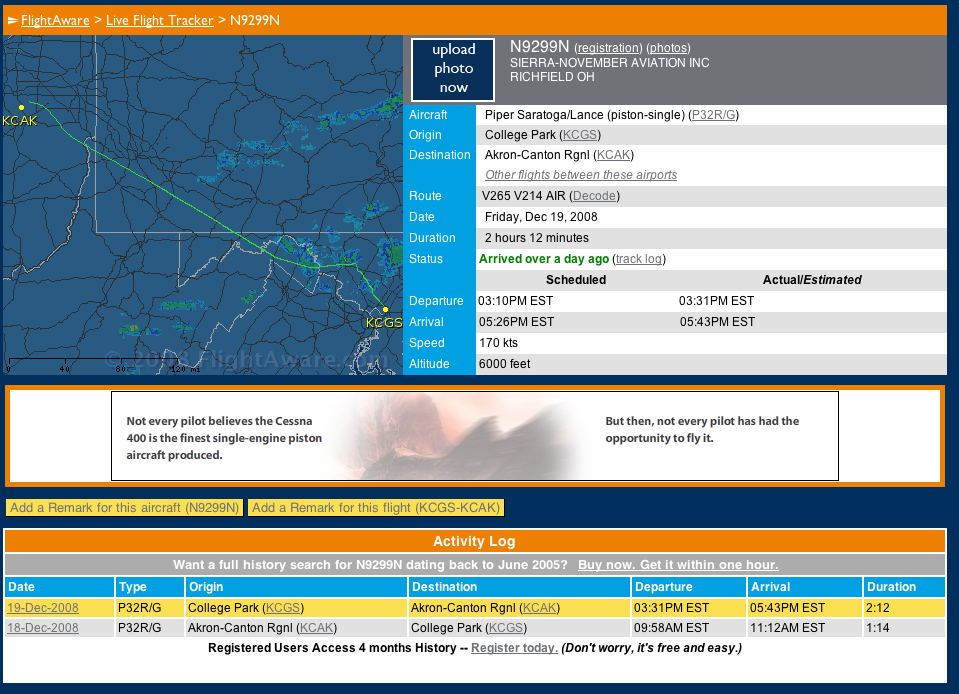
Task: Open KCGS link in 19-Dec-2008 row
Action: pos(283,608)
